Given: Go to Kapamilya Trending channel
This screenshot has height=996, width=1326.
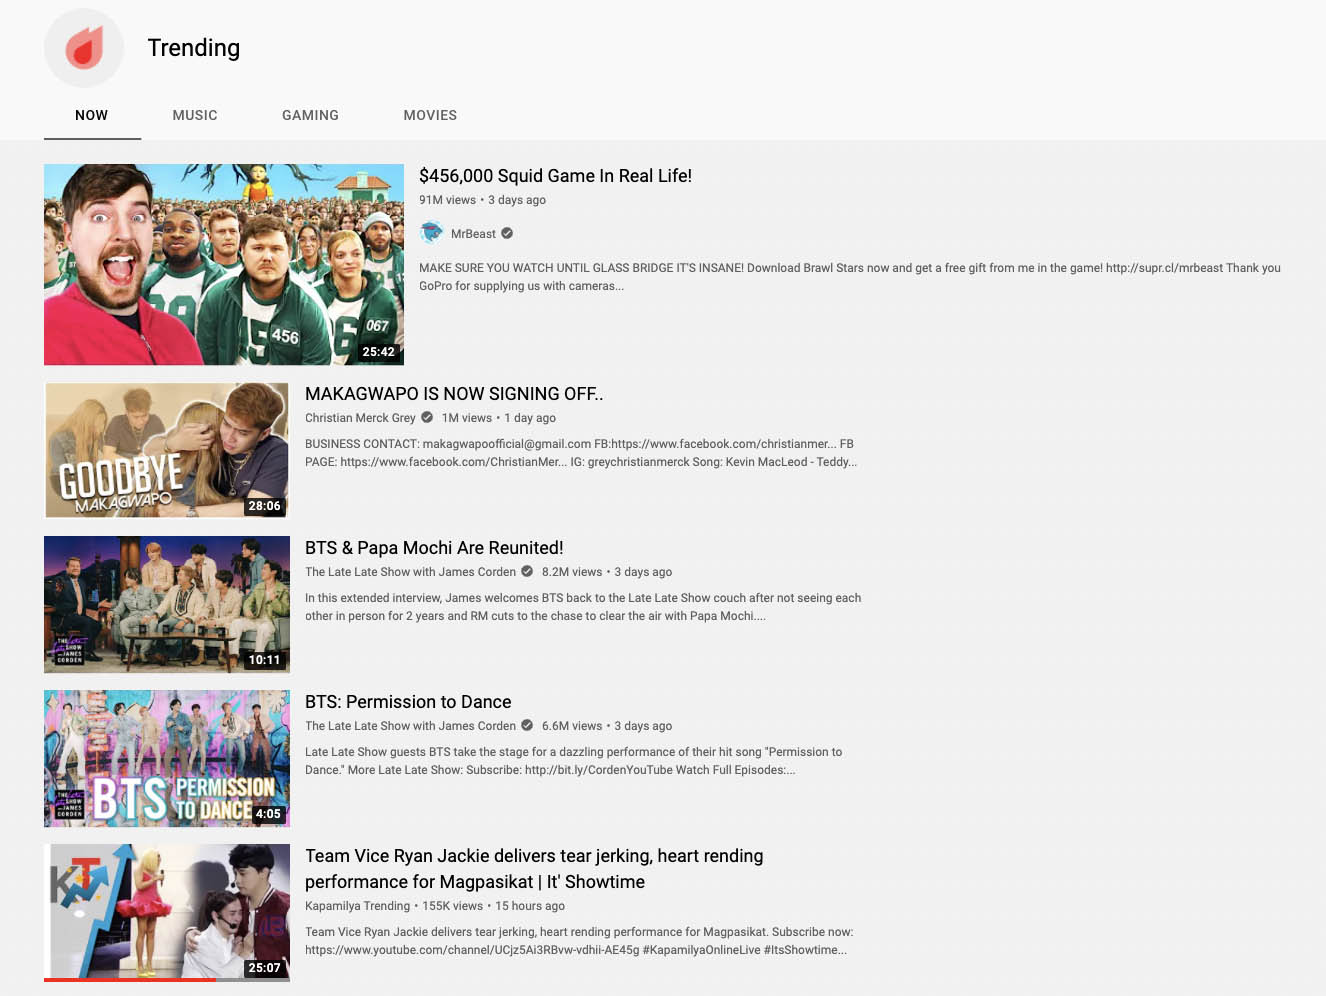Looking at the screenshot, I should tap(357, 906).
